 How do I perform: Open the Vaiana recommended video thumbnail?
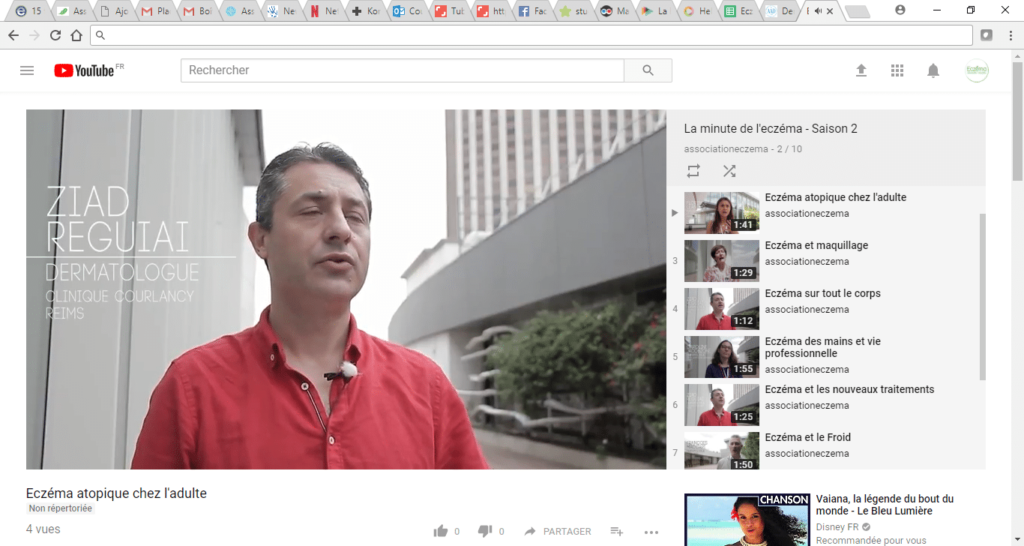point(746,520)
